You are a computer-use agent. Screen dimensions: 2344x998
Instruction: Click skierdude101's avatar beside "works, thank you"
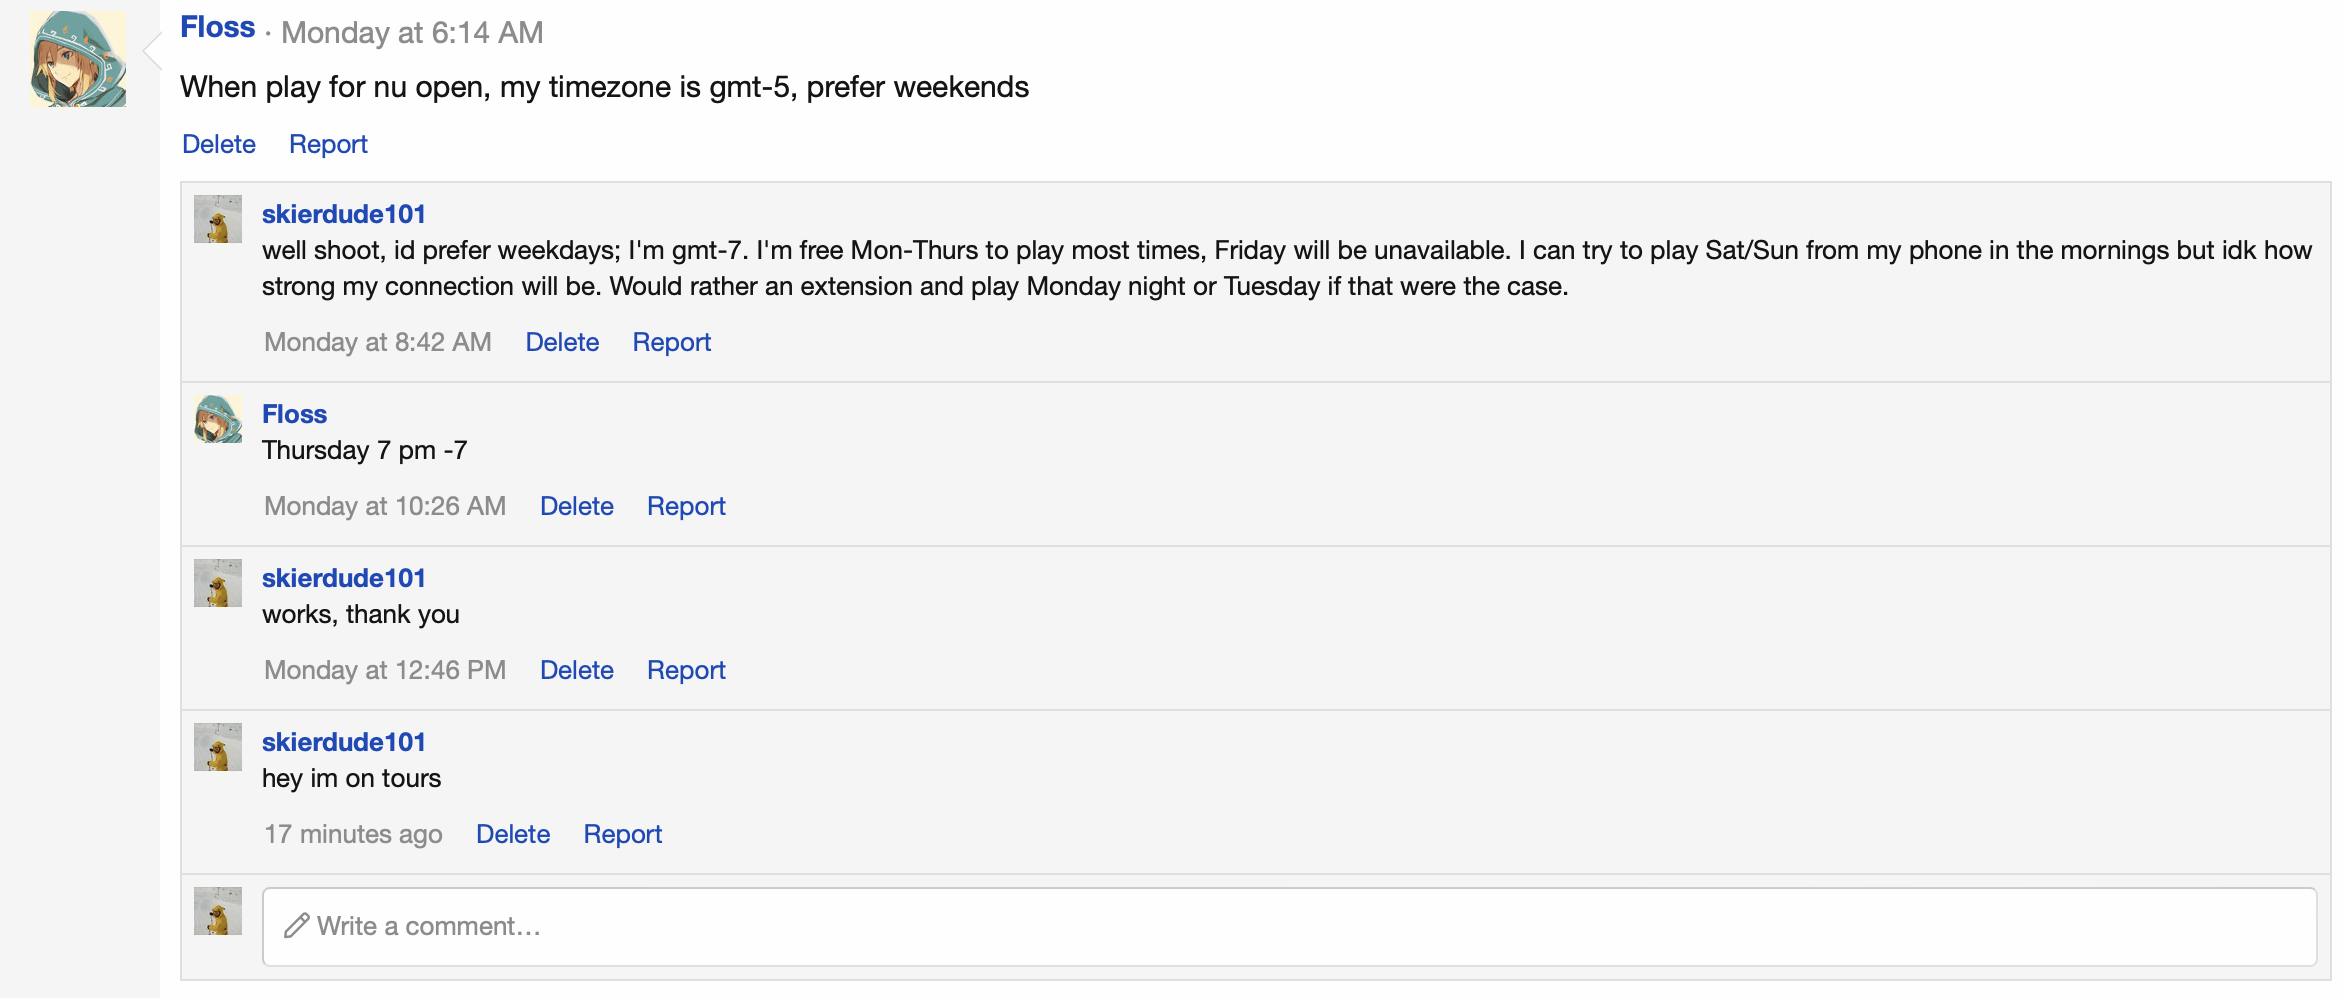click(x=218, y=583)
